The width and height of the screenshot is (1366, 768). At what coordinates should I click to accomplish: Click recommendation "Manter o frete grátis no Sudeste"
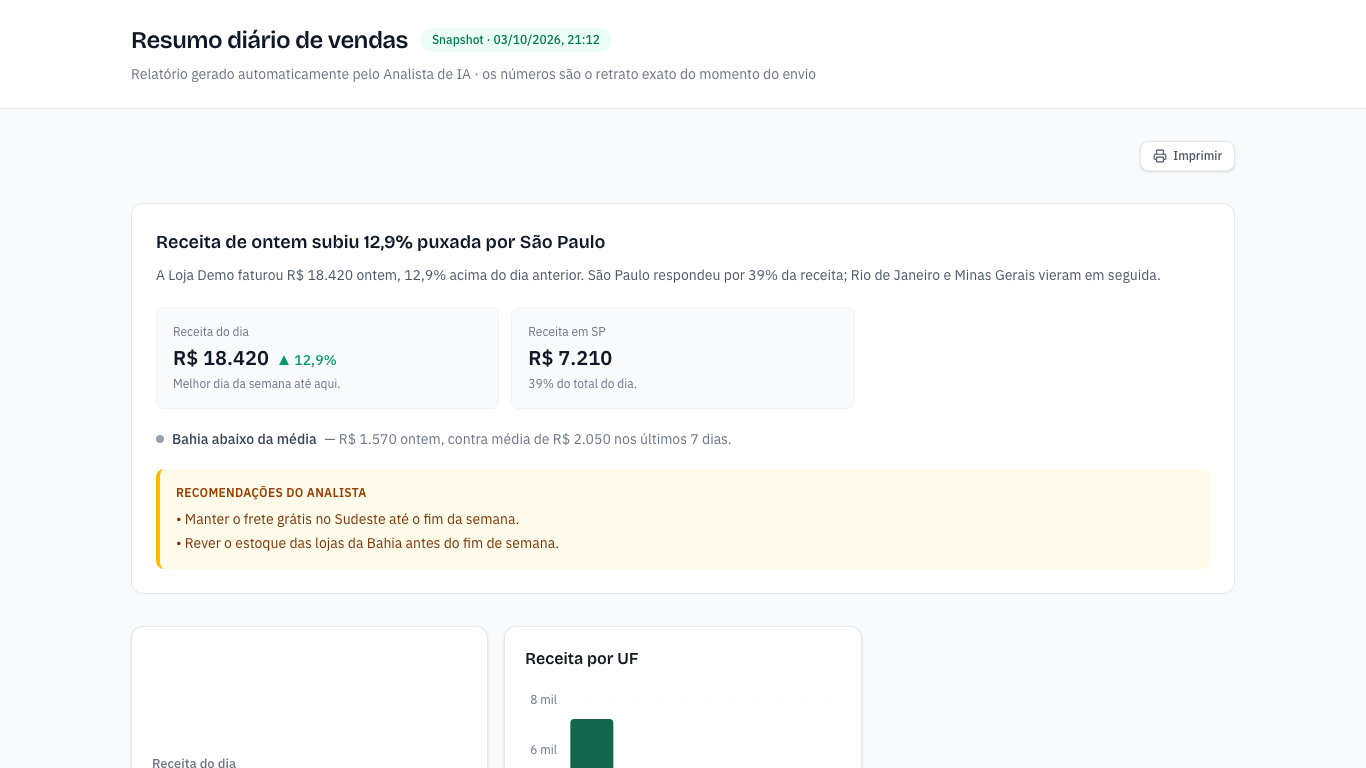pyautogui.click(x=348, y=519)
